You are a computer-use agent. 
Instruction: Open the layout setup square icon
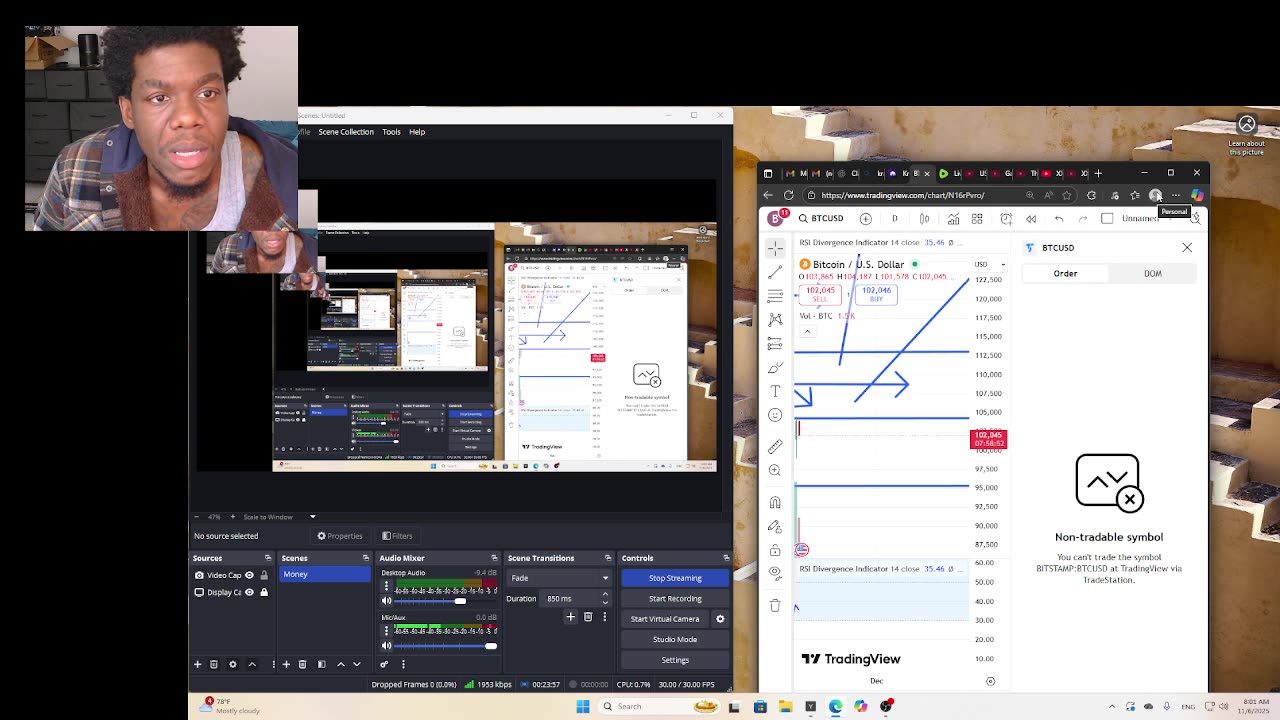pyautogui.click(x=1107, y=218)
